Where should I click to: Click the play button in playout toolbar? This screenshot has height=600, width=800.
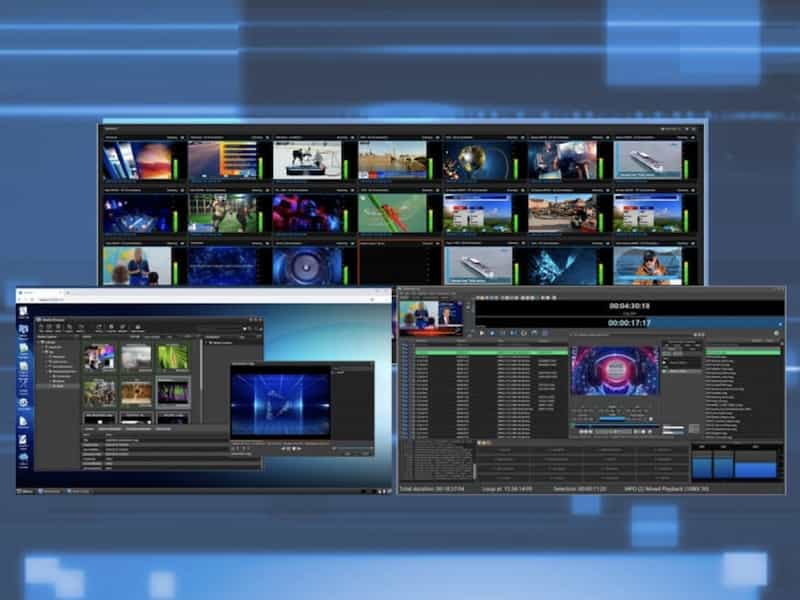tap(482, 332)
